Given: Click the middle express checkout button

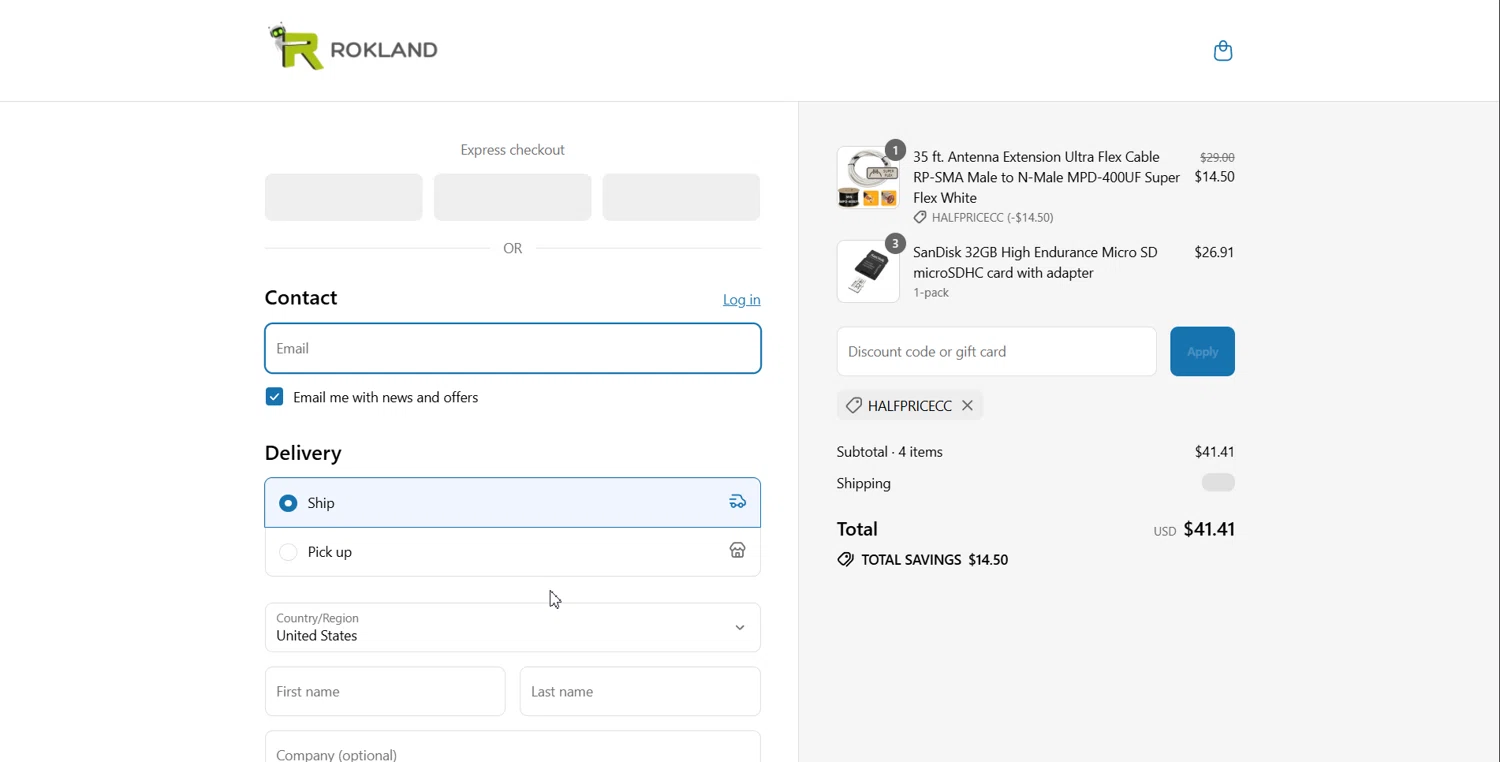Looking at the screenshot, I should click(x=512, y=197).
